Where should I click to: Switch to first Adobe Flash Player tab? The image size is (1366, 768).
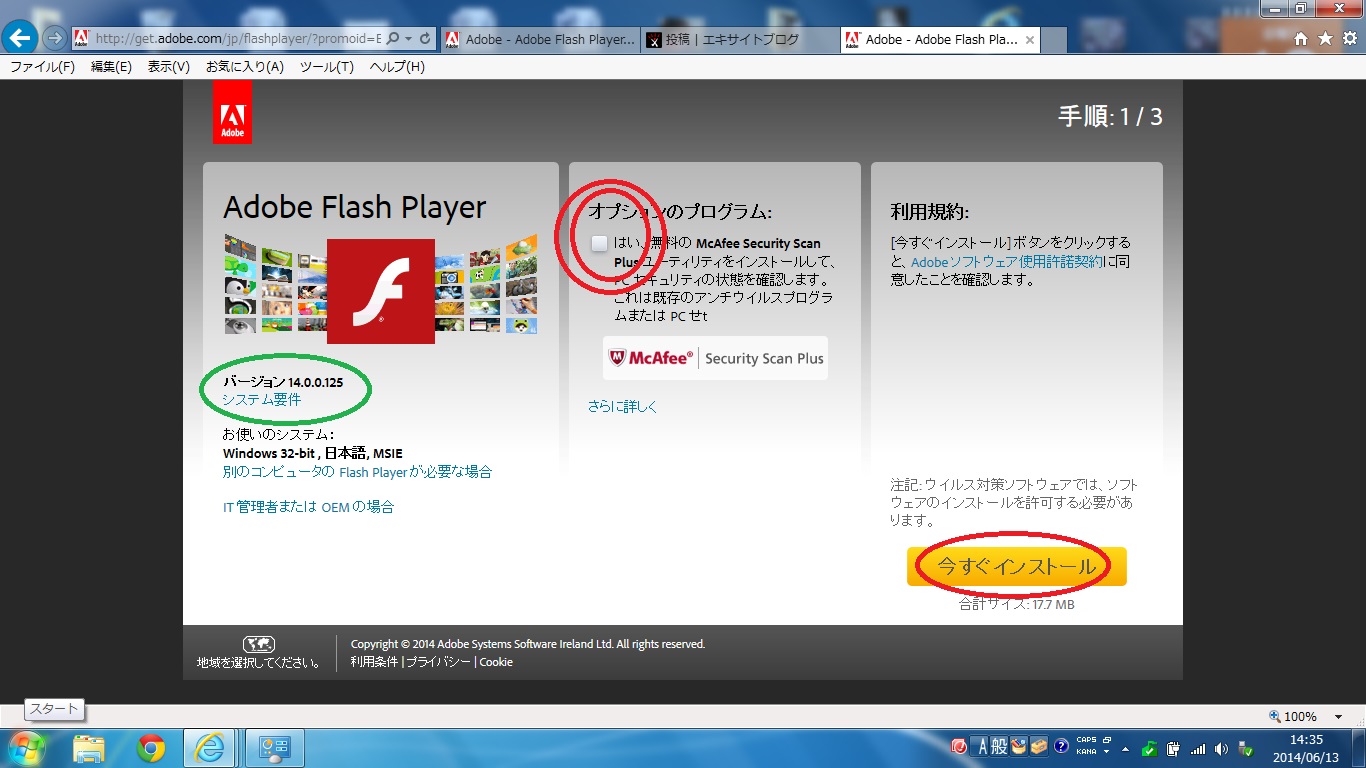pyautogui.click(x=539, y=39)
